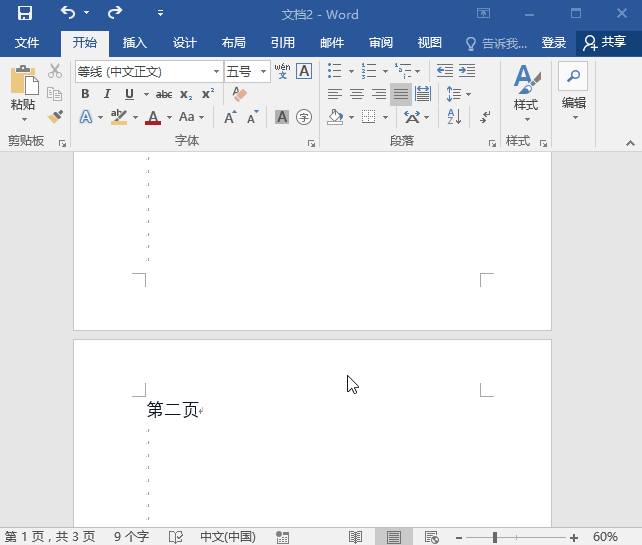Save the document with the floppy disk icon
Image resolution: width=642 pixels, height=545 pixels.
coord(25,13)
